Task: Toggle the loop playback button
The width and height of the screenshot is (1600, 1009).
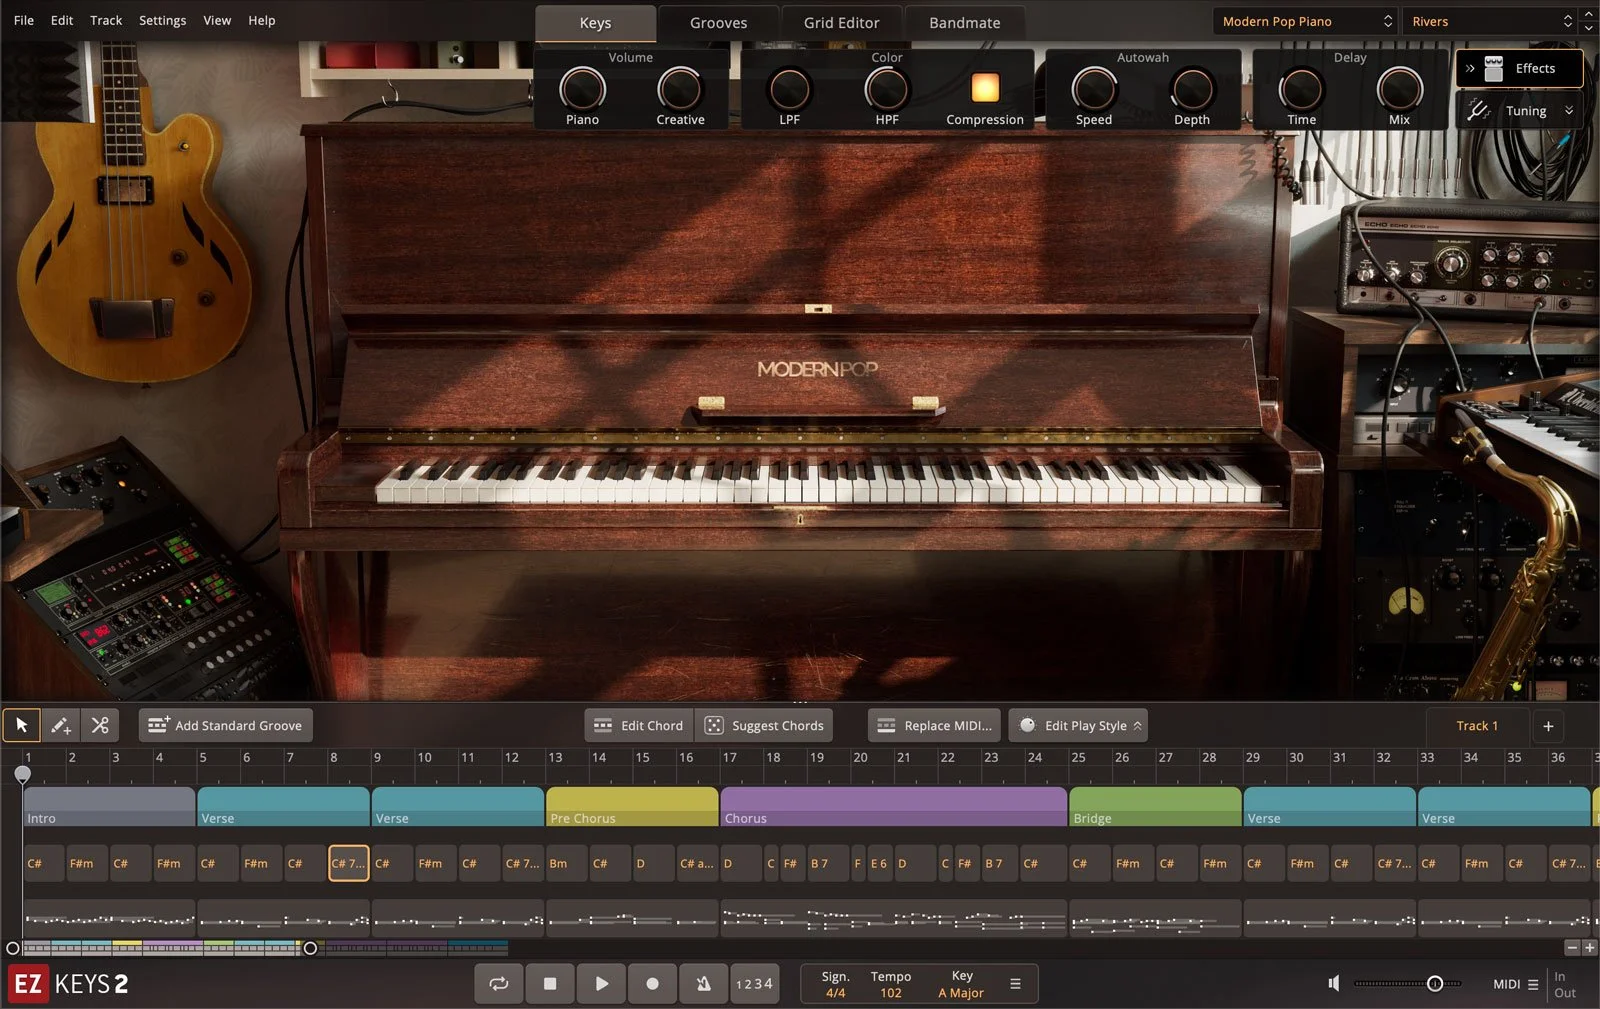Action: (x=499, y=984)
